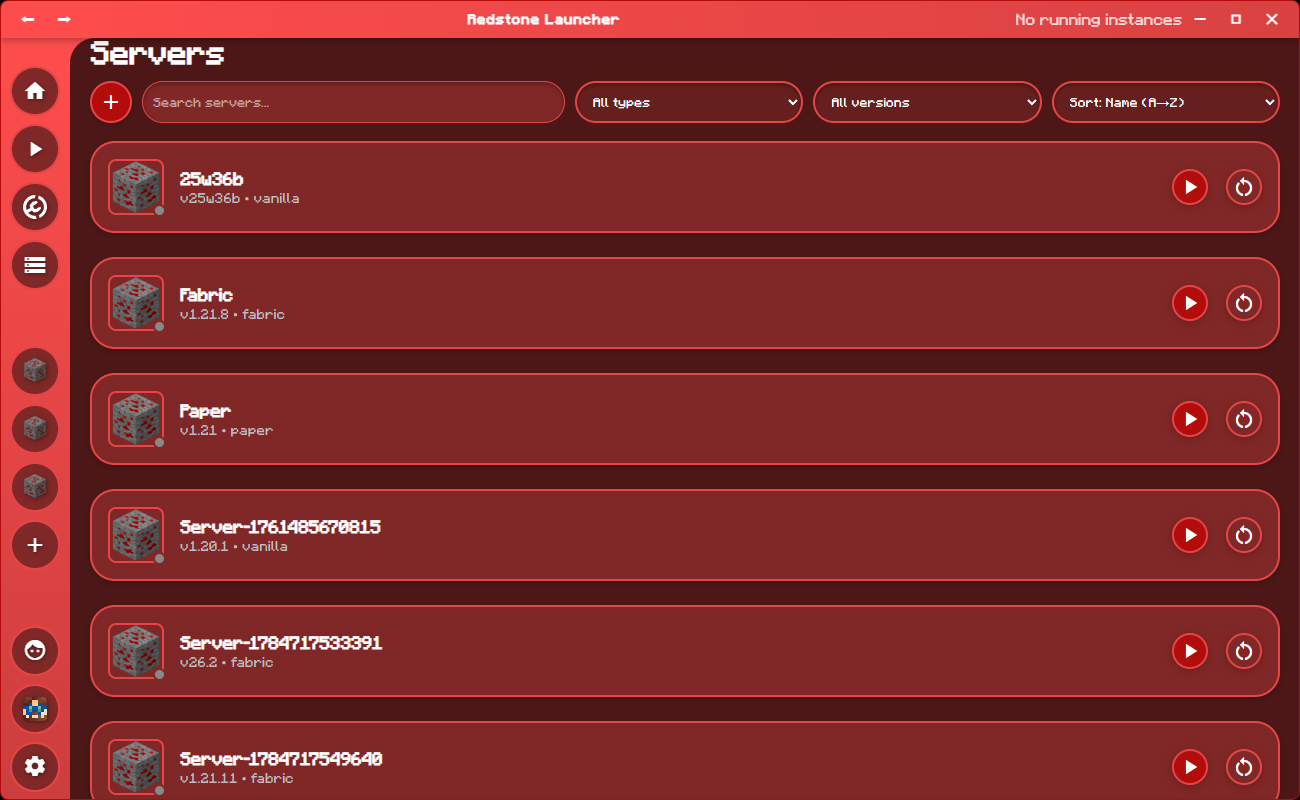Select the Server-1784717533391 title
The width and height of the screenshot is (1300, 800).
[x=281, y=643]
